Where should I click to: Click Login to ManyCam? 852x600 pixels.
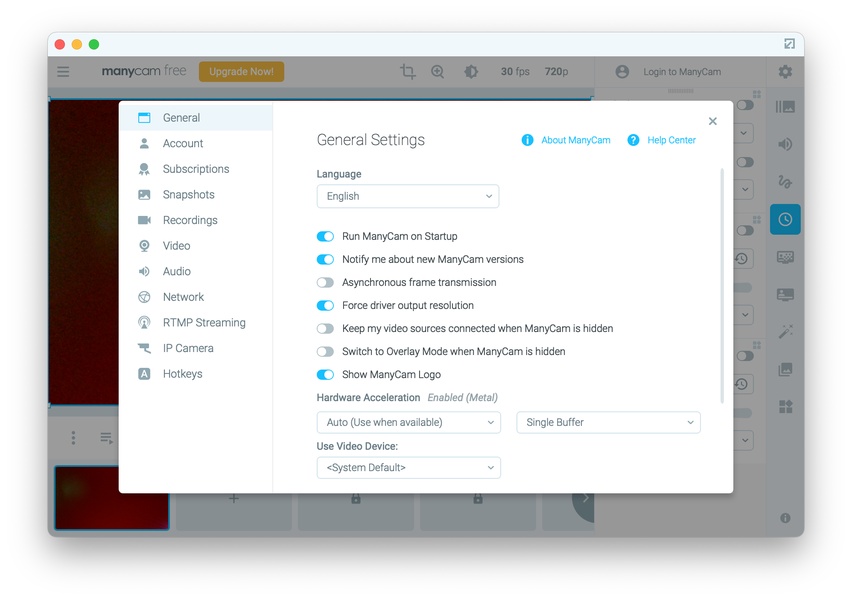click(682, 72)
